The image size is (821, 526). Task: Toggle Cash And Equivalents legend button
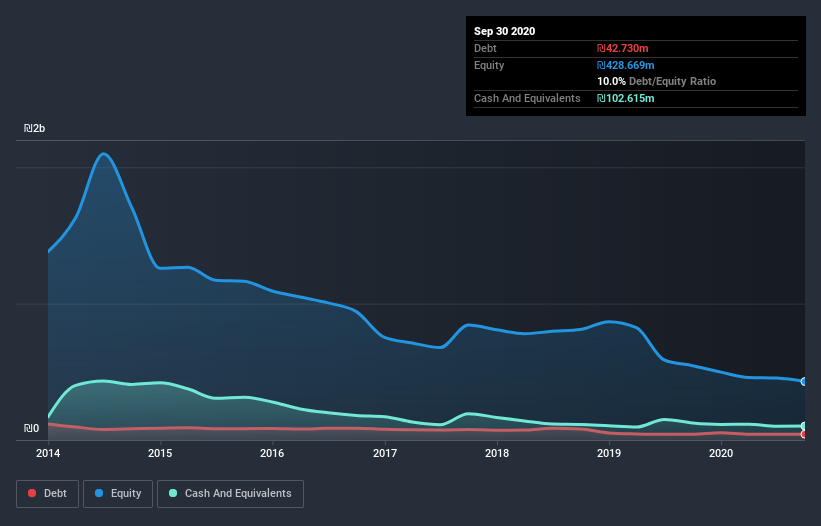(x=230, y=494)
